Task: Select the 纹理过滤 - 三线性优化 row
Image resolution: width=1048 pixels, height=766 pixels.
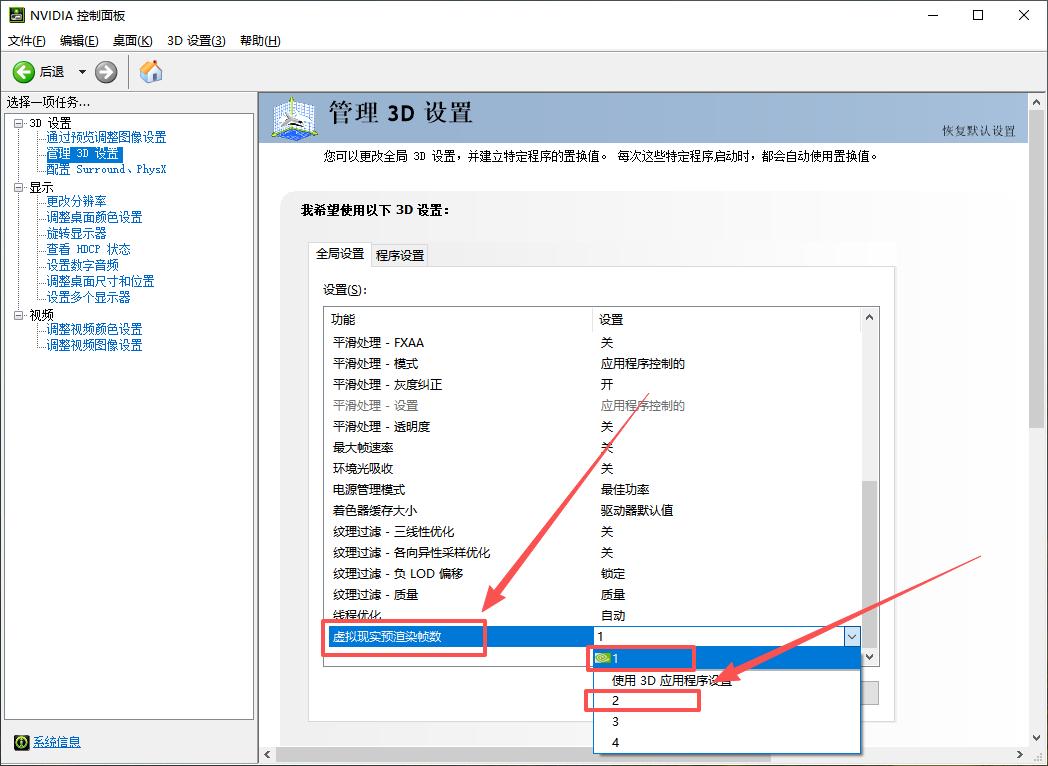Action: (x=592, y=532)
